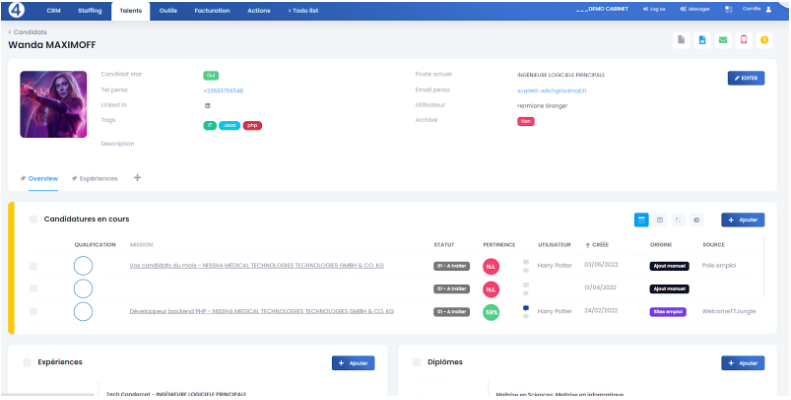791x400 pixels.
Task: Open the Staffing menu
Action: tap(90, 11)
